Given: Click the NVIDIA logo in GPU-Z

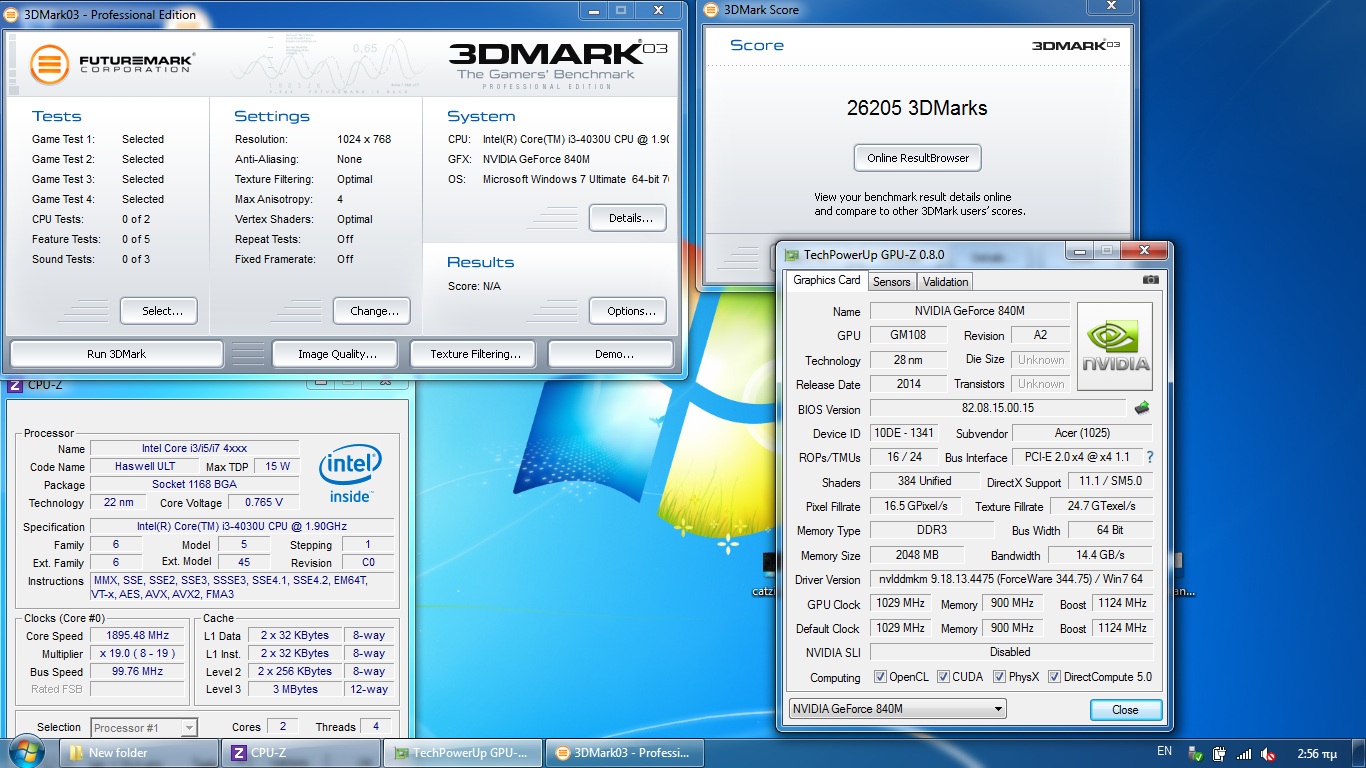Looking at the screenshot, I should (1115, 346).
